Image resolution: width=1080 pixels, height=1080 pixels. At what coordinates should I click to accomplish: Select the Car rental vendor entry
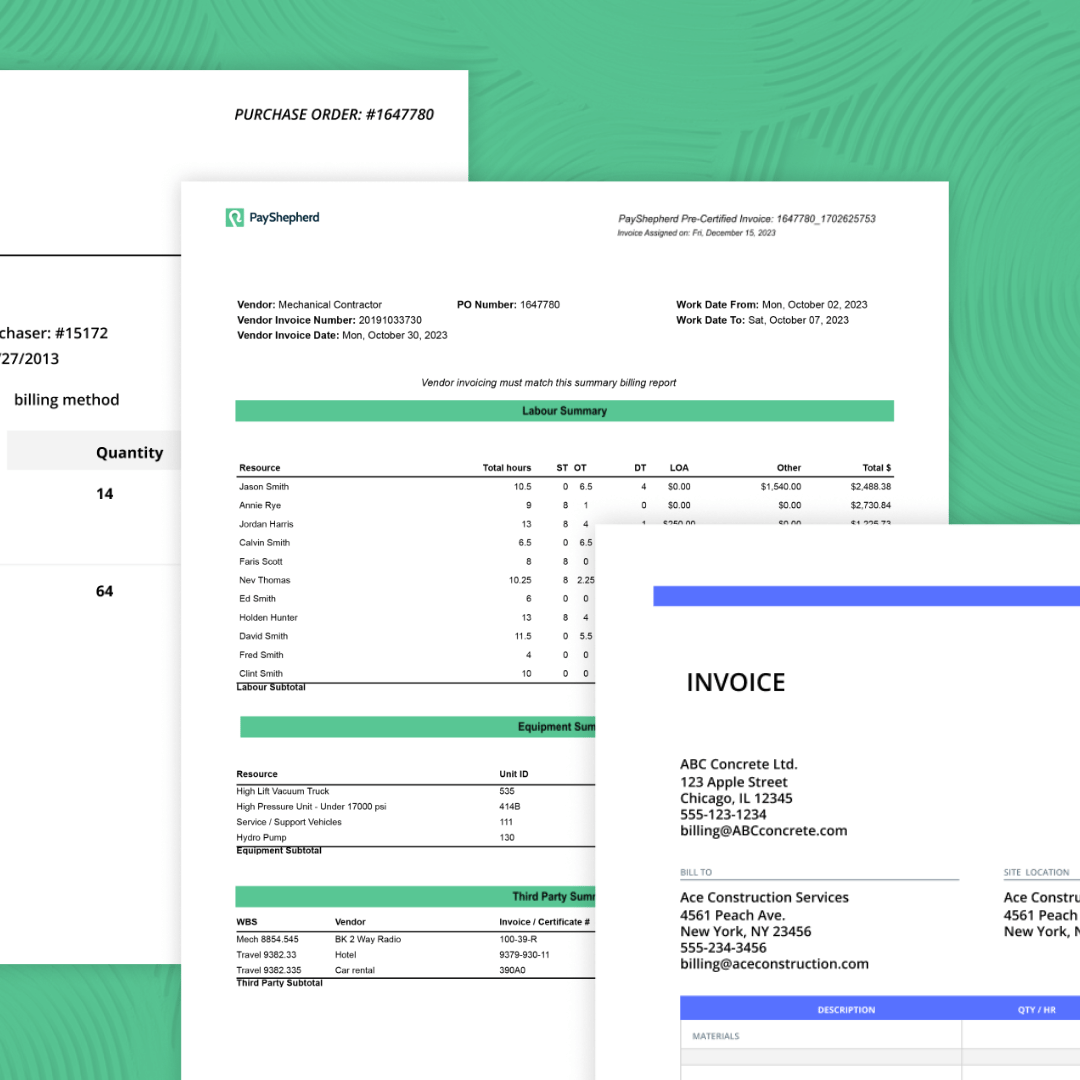coord(355,970)
